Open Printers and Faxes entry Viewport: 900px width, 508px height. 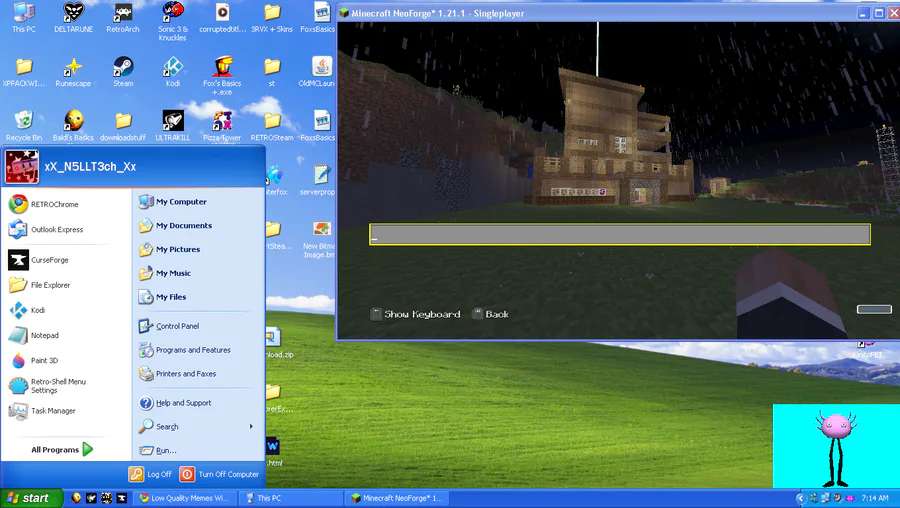pyautogui.click(x=177, y=374)
